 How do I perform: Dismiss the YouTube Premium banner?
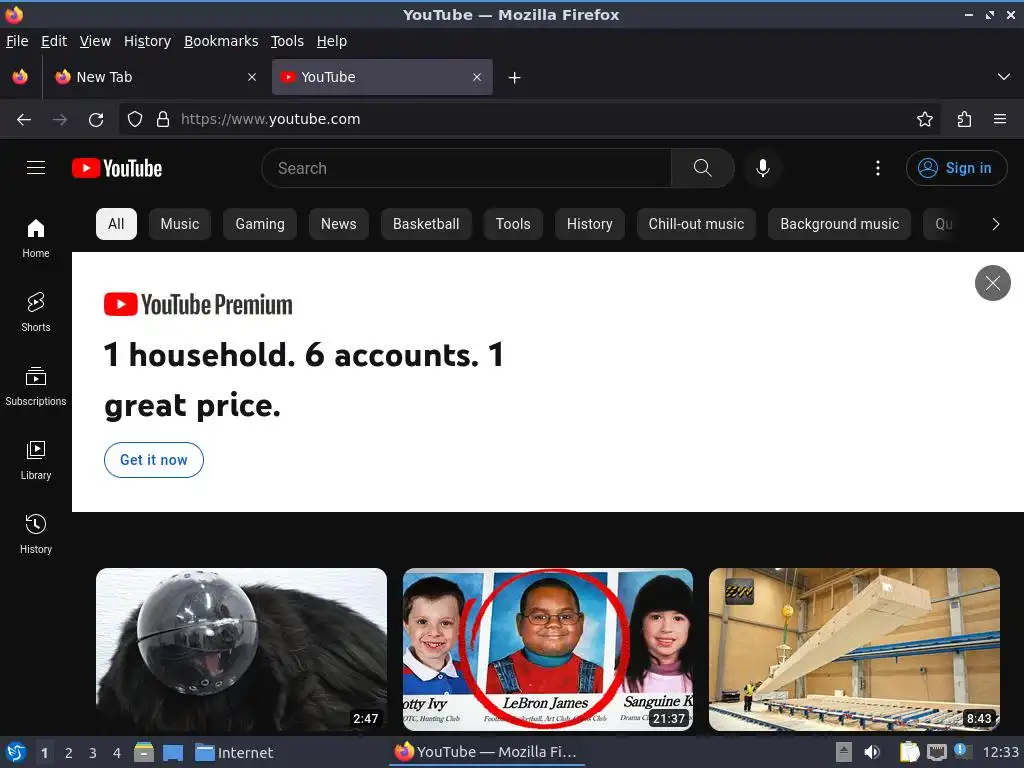[x=993, y=283]
